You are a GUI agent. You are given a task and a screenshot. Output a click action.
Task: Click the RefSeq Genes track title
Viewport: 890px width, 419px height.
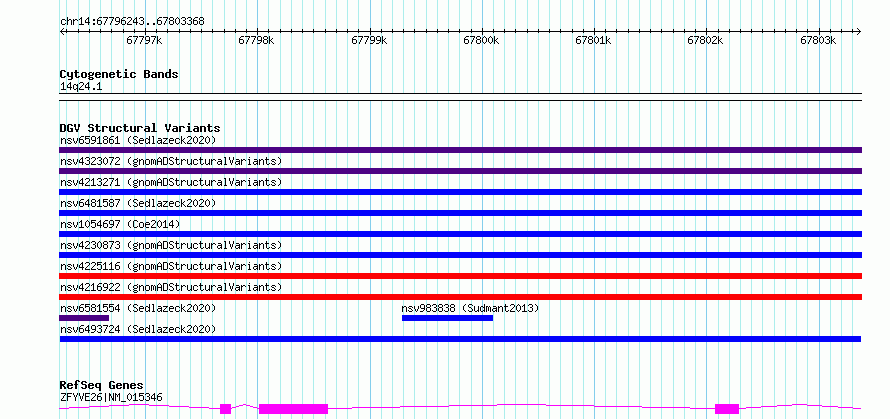102,386
